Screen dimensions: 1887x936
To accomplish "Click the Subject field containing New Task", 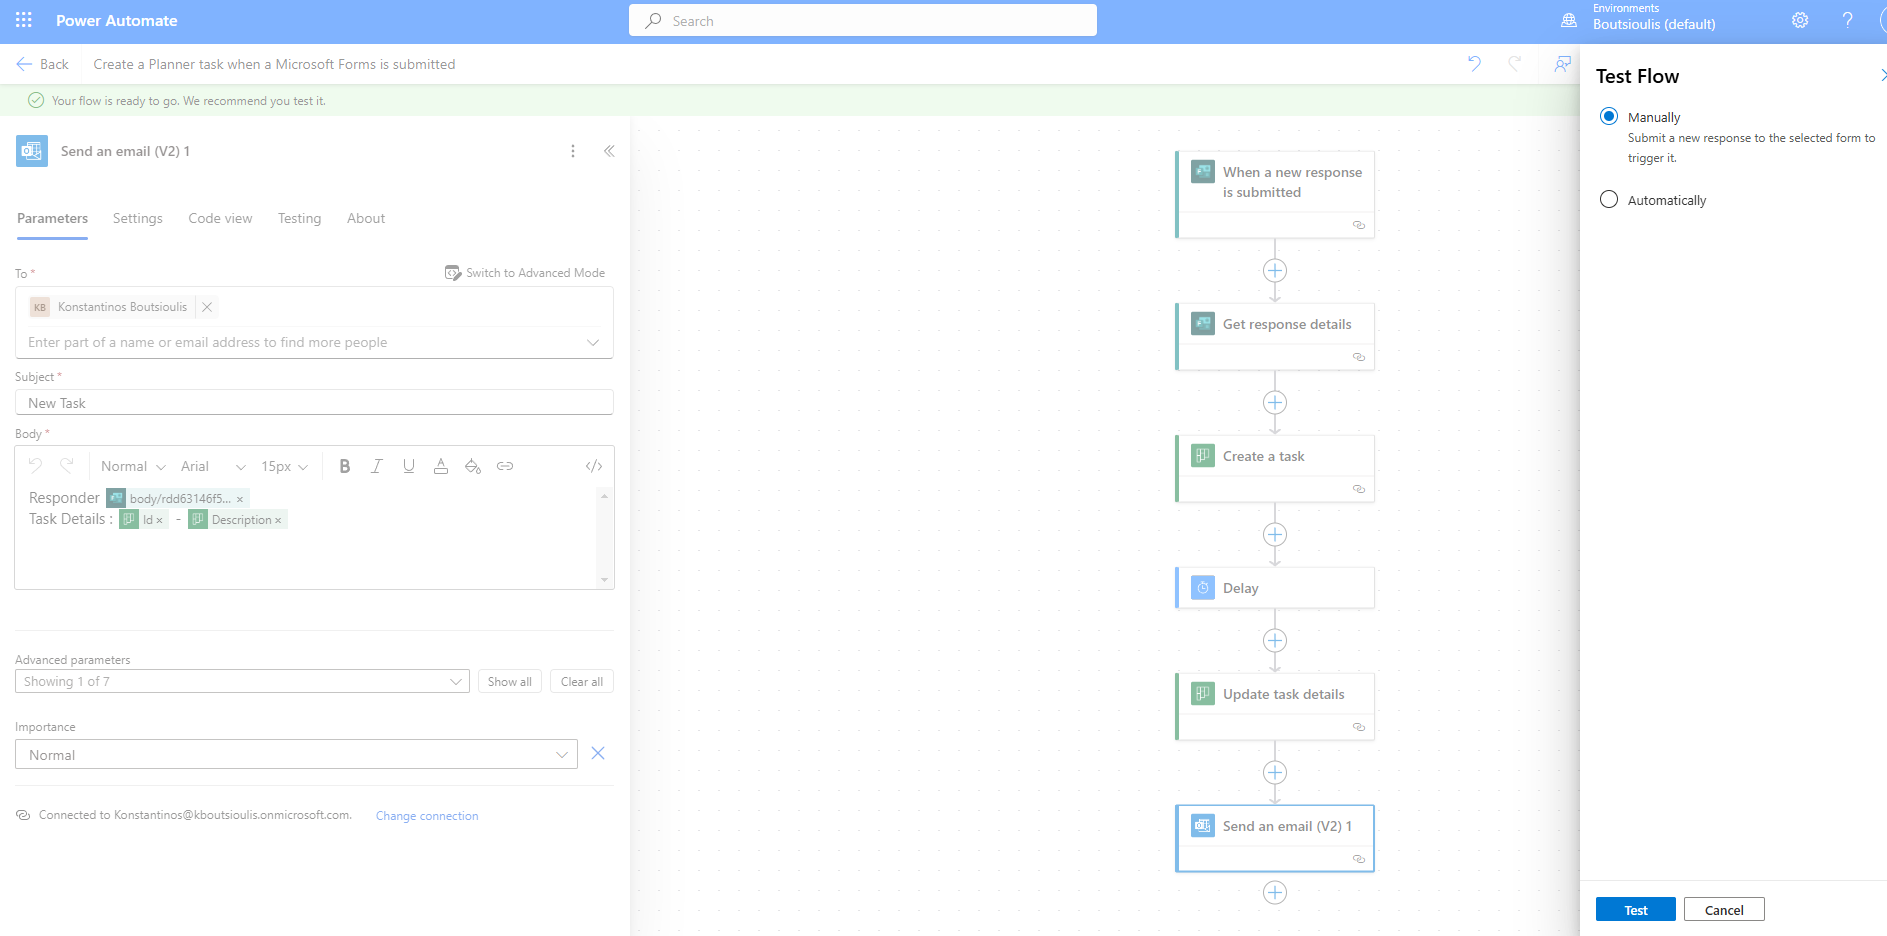I will [314, 402].
